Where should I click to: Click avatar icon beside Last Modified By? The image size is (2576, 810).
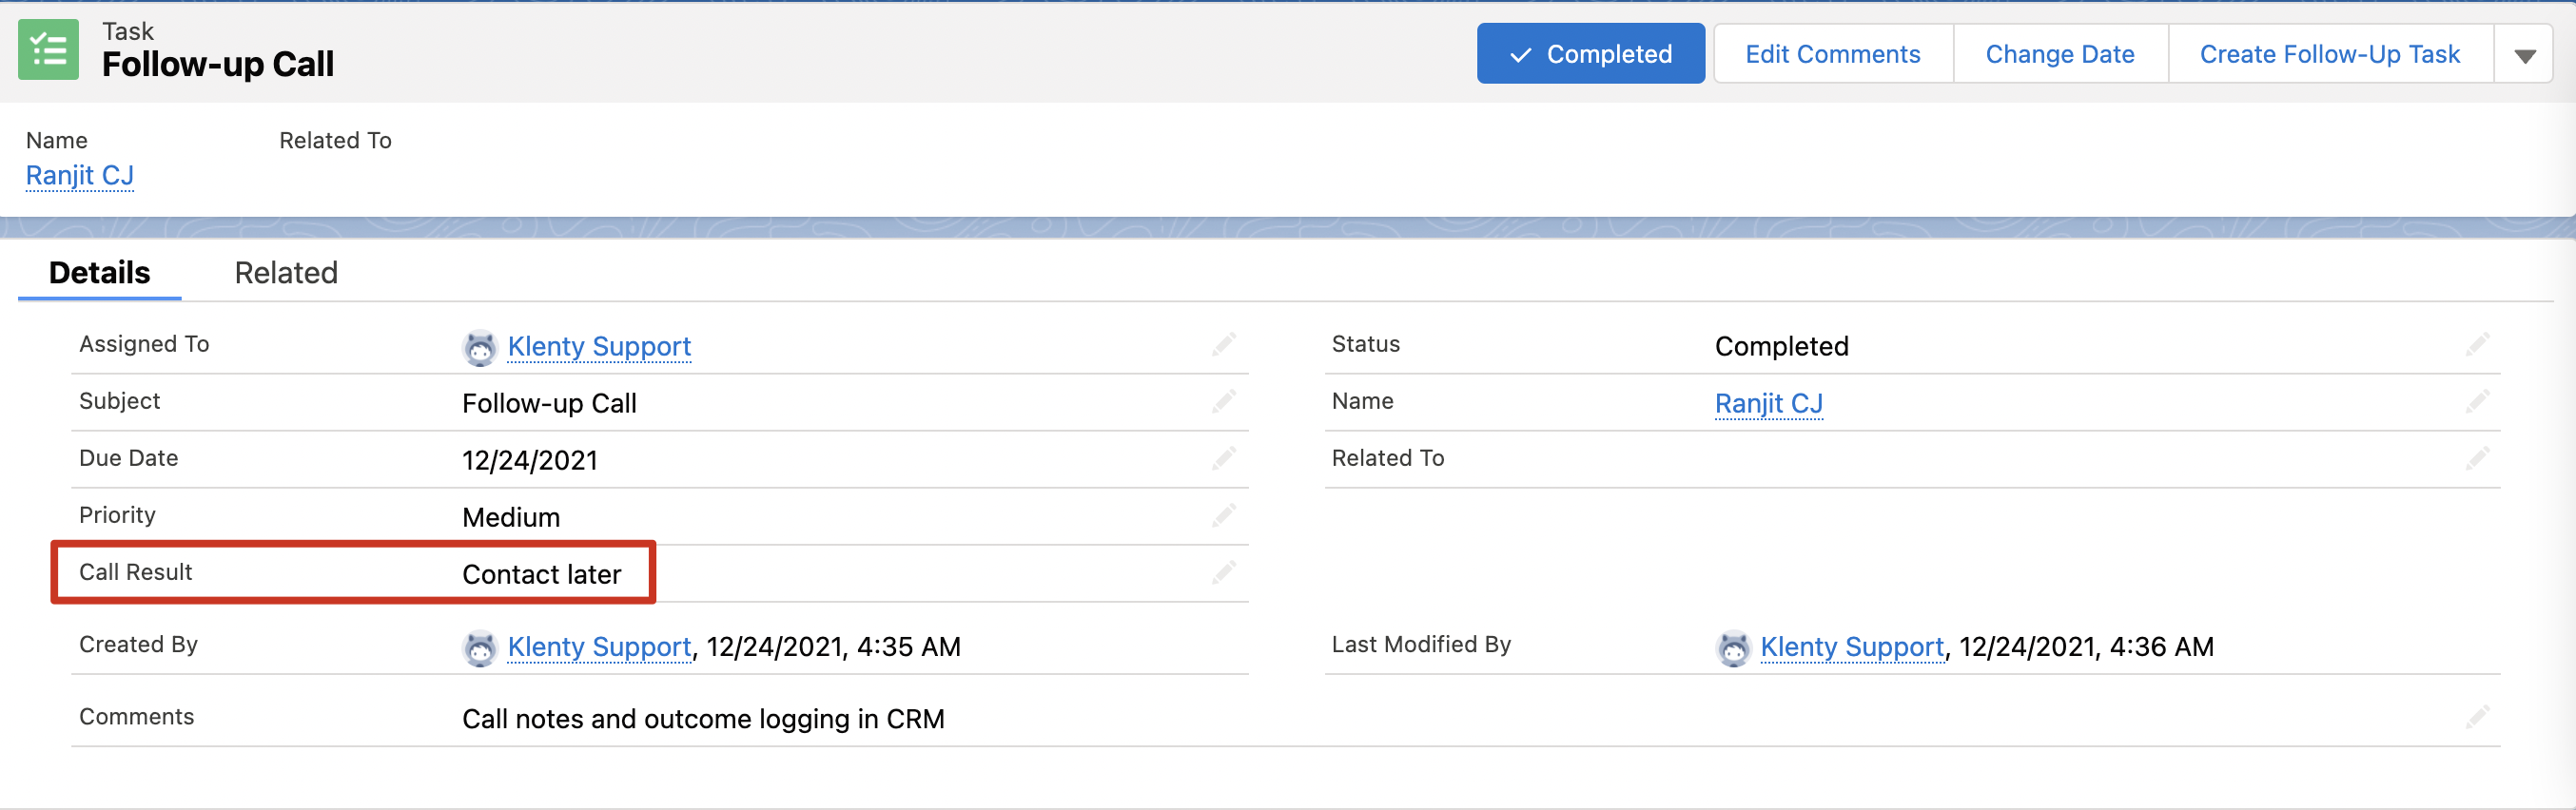[1733, 648]
